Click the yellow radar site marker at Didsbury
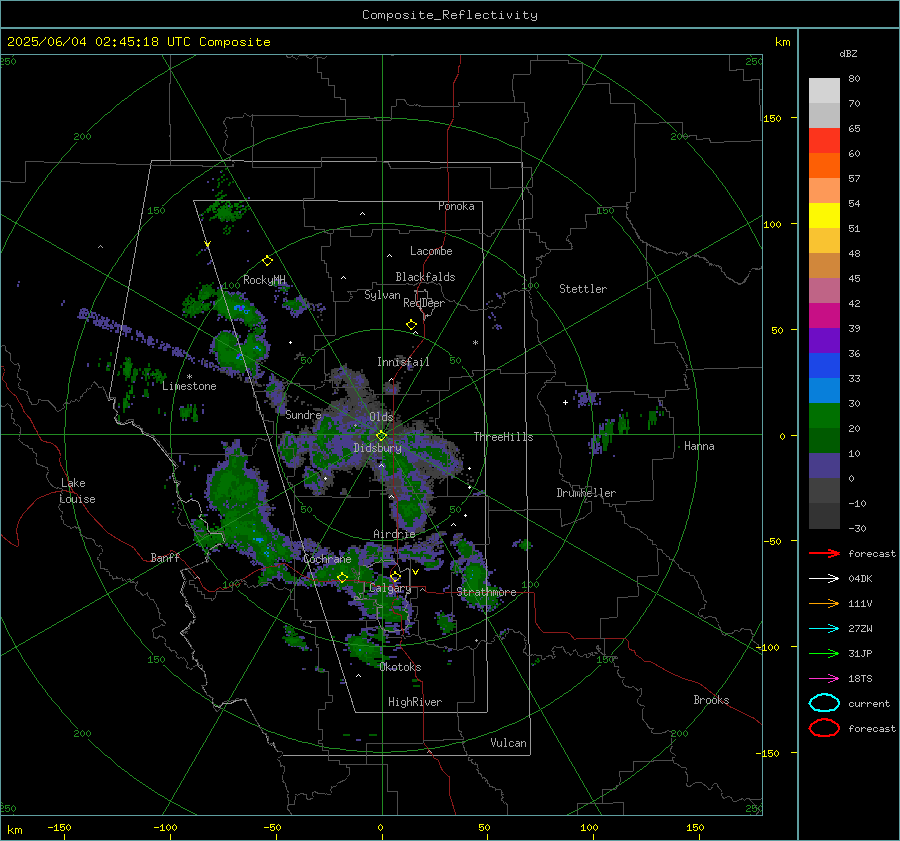Image resolution: width=900 pixels, height=841 pixels. [x=381, y=436]
